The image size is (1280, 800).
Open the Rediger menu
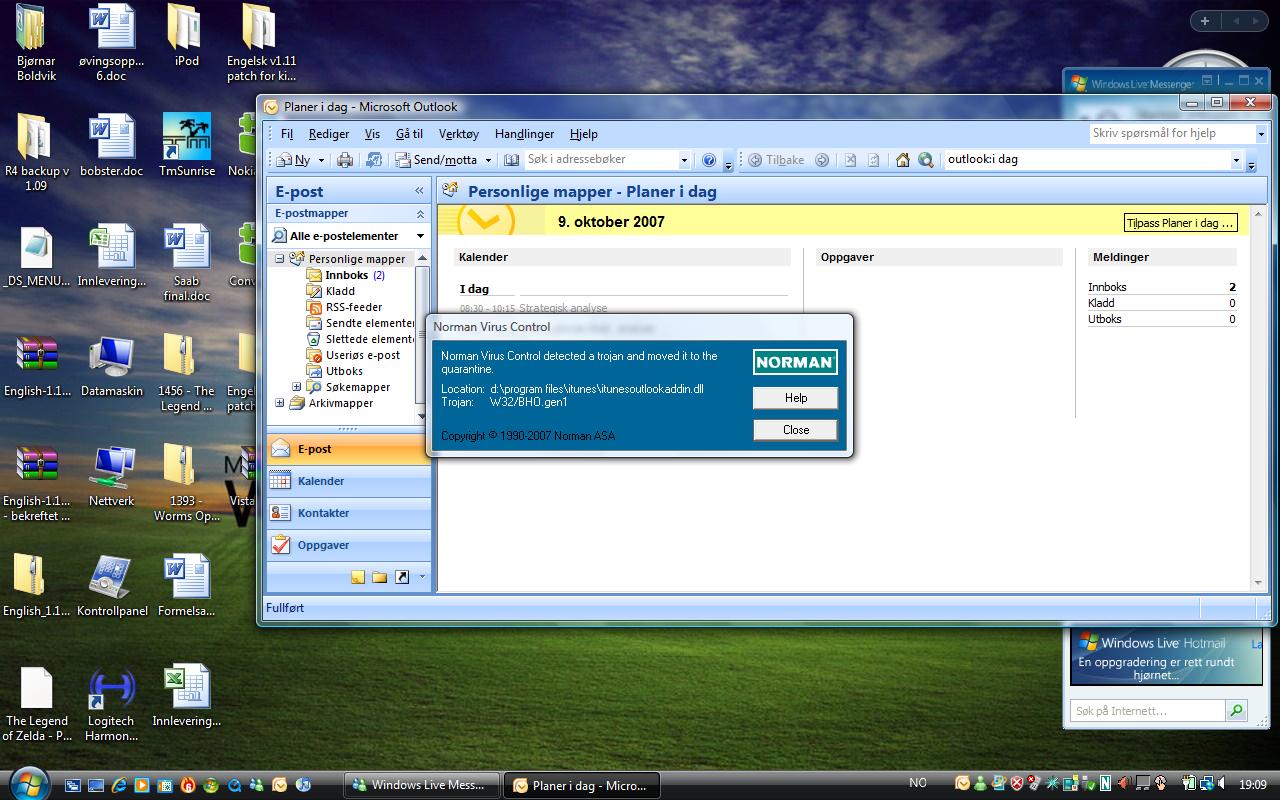coord(329,134)
